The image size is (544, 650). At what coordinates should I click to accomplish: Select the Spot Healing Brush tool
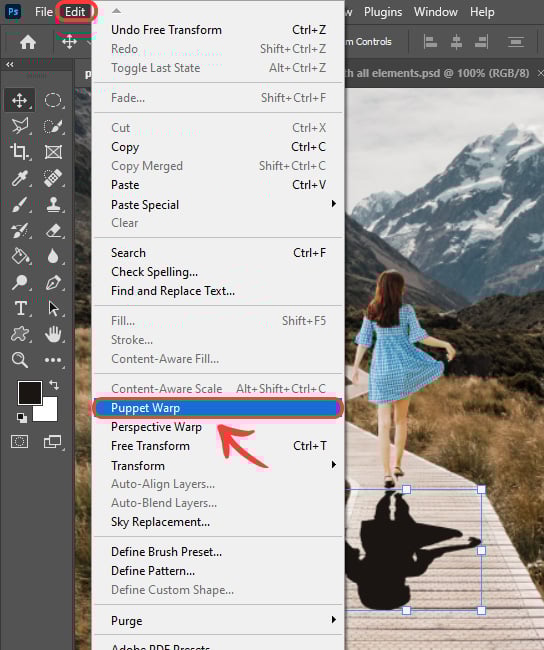(x=53, y=178)
